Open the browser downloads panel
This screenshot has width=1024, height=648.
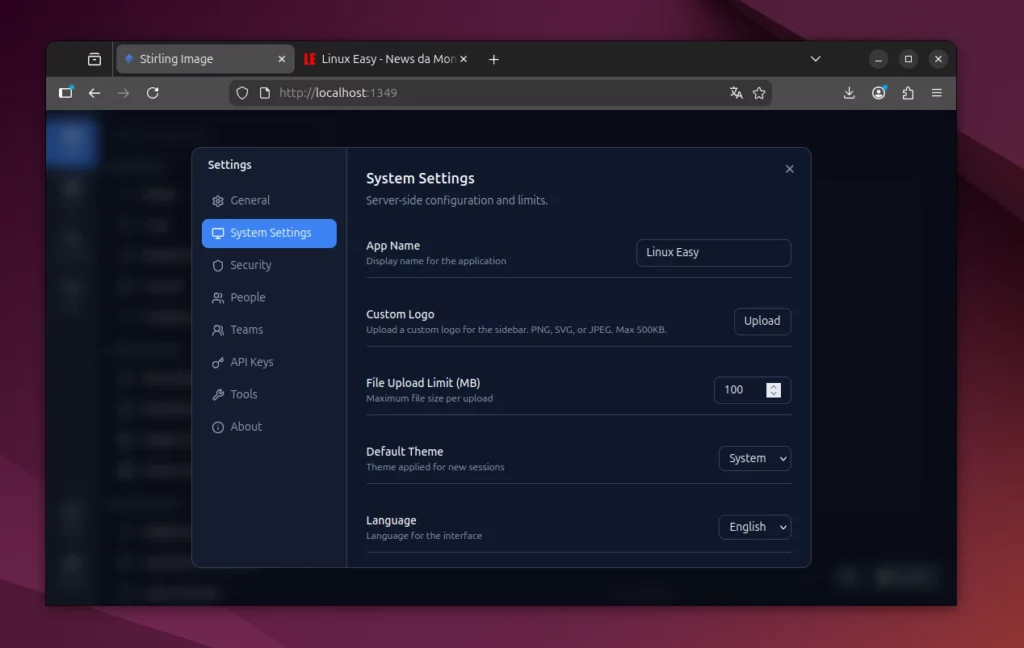pyautogui.click(x=849, y=93)
